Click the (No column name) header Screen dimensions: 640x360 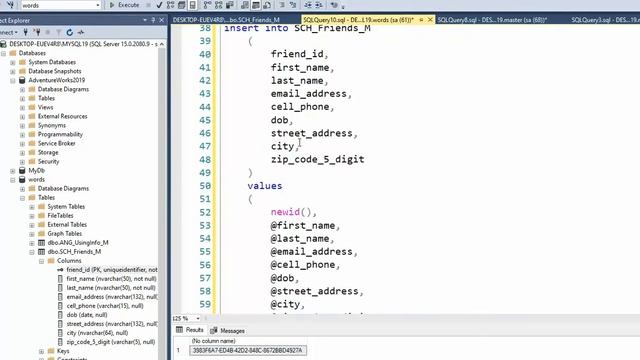(213, 341)
